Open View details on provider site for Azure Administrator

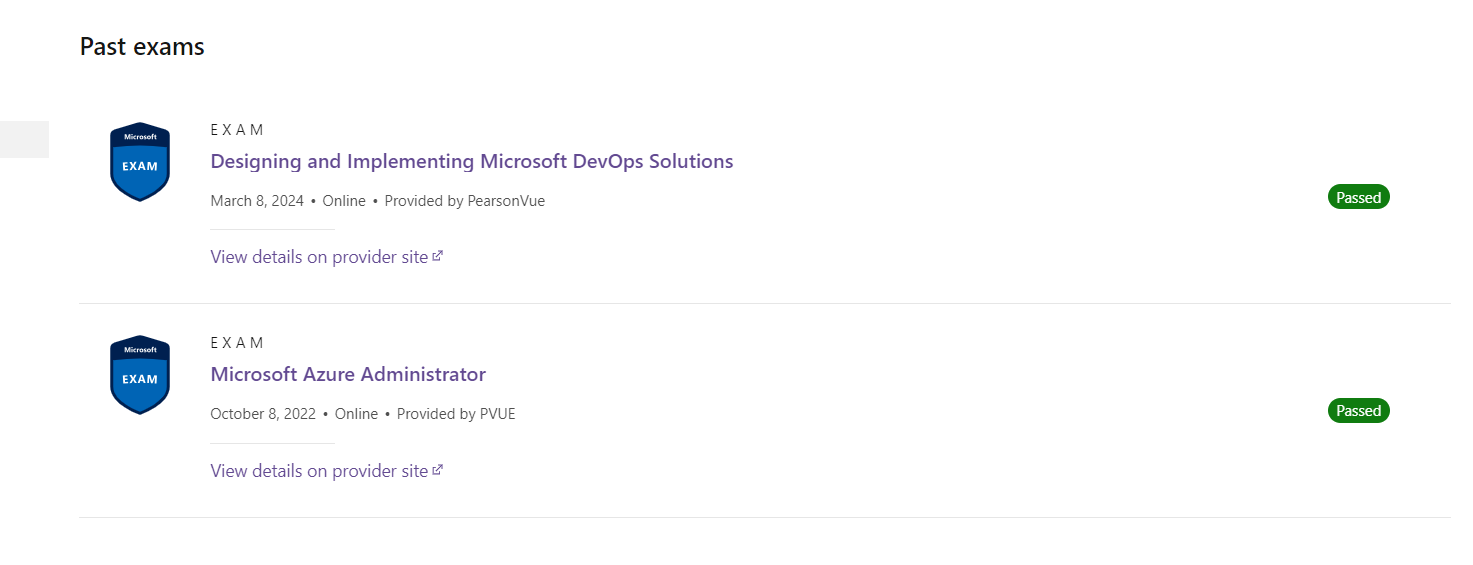[326, 471]
